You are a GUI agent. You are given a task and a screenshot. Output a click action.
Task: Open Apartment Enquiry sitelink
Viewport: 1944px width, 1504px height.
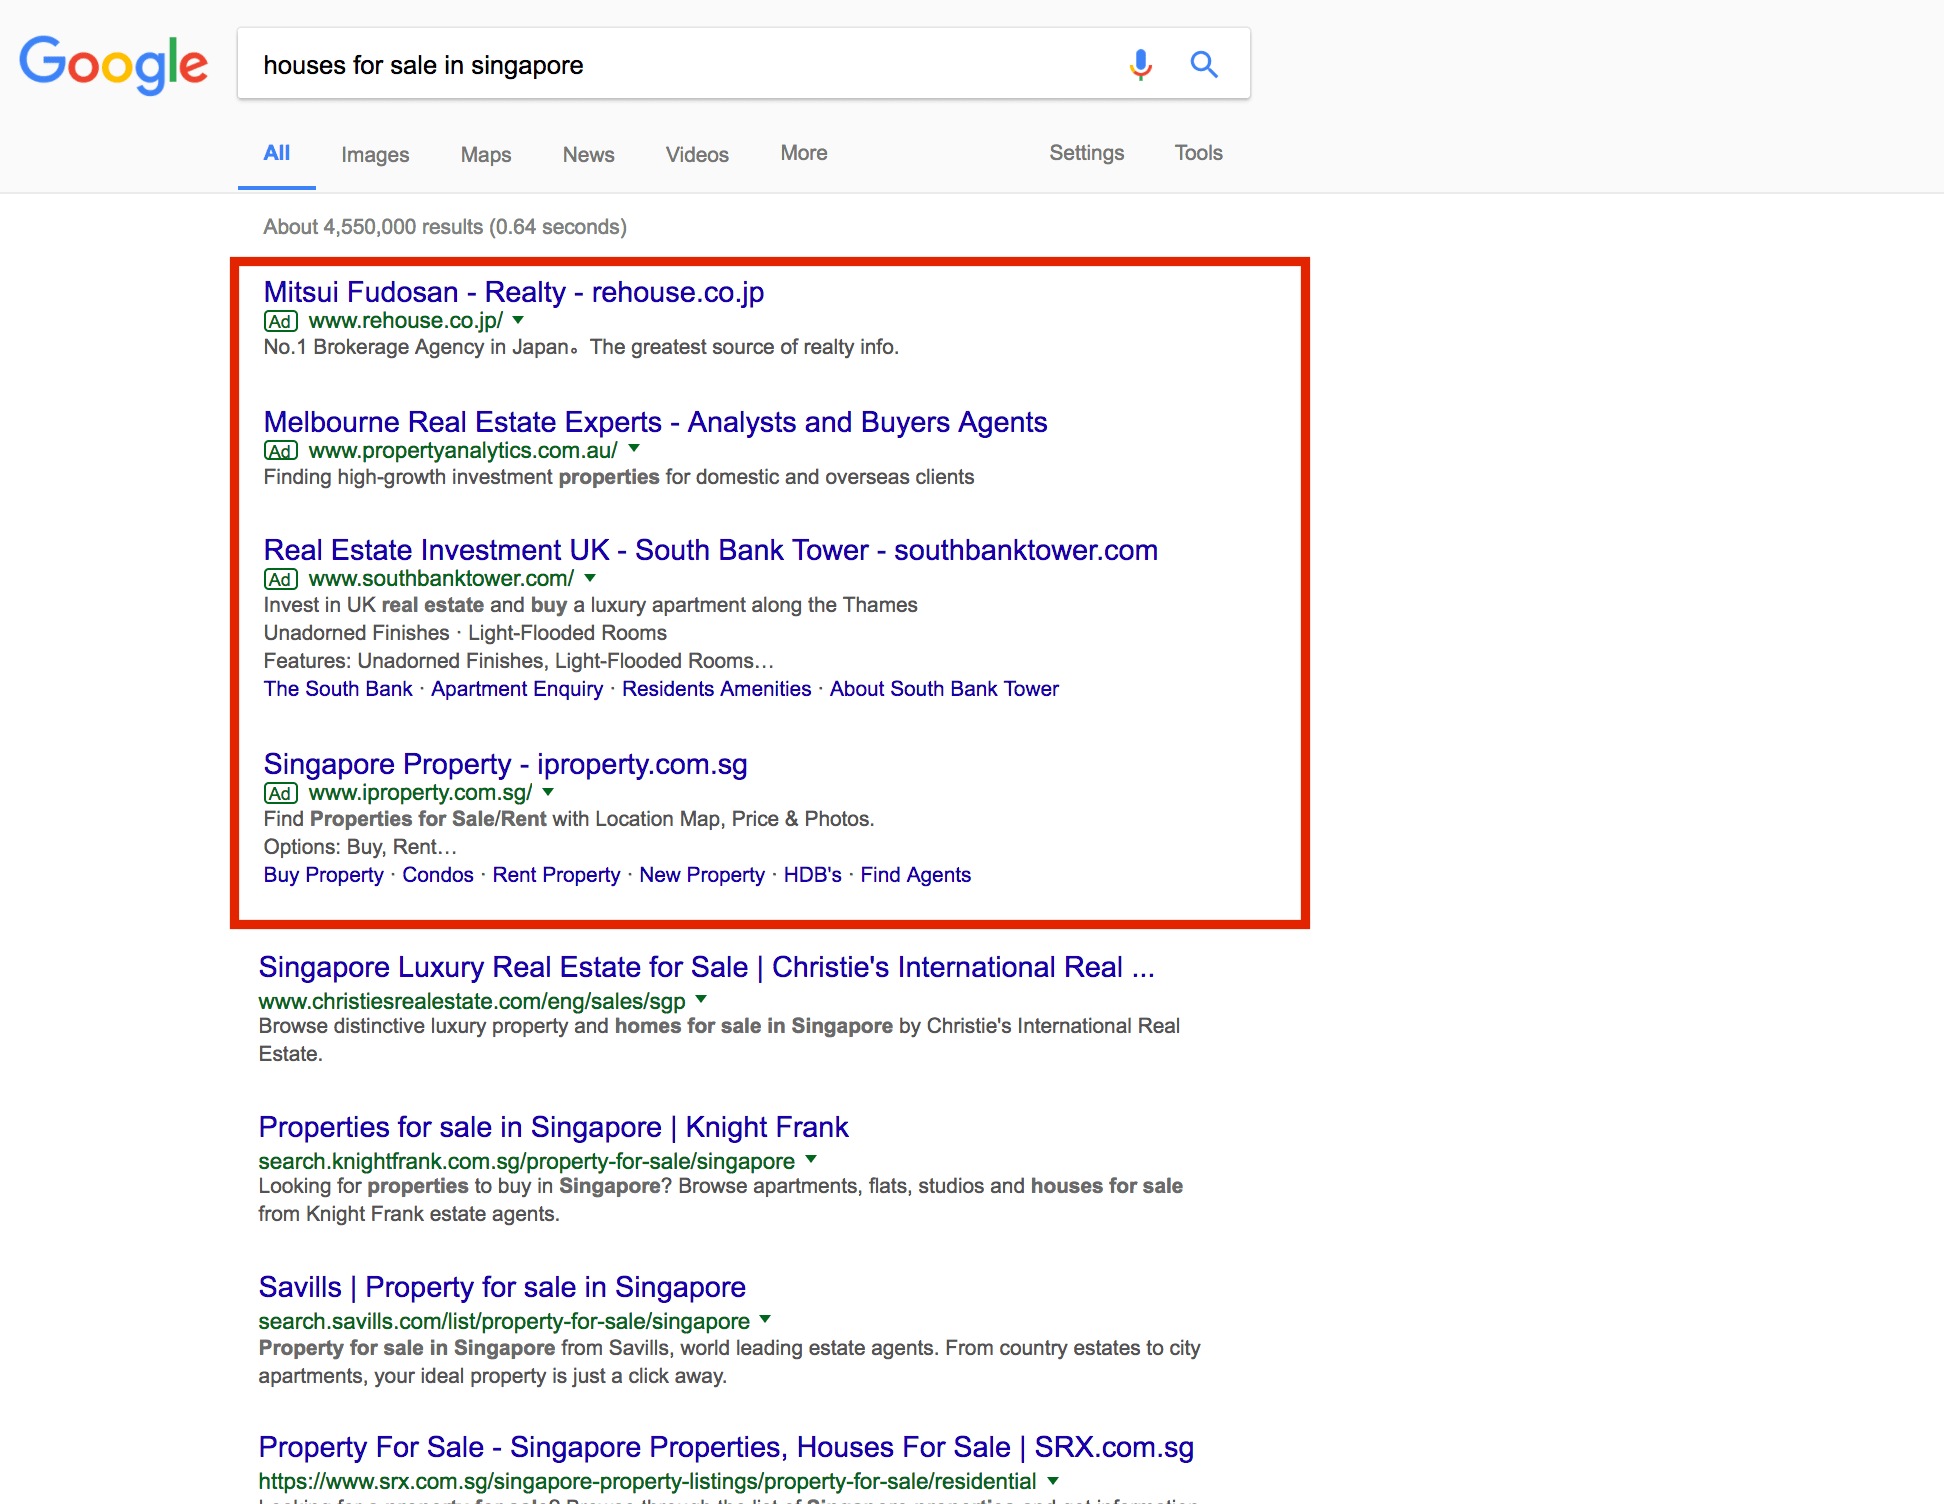tap(517, 689)
